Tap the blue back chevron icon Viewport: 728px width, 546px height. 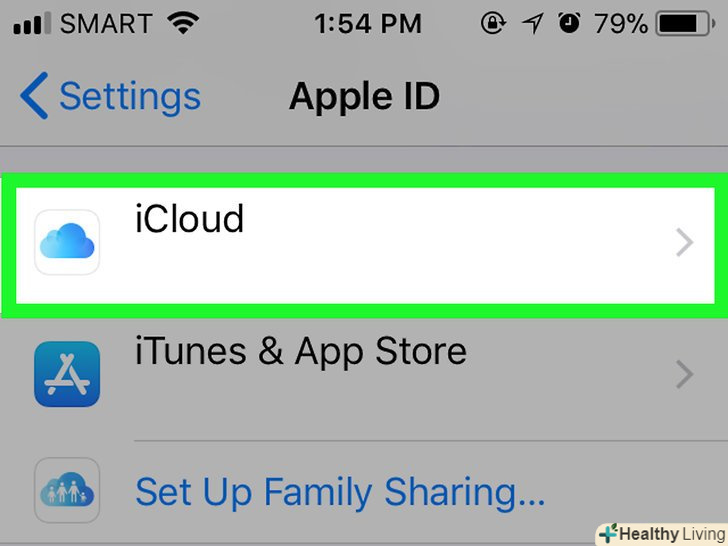[x=34, y=96]
